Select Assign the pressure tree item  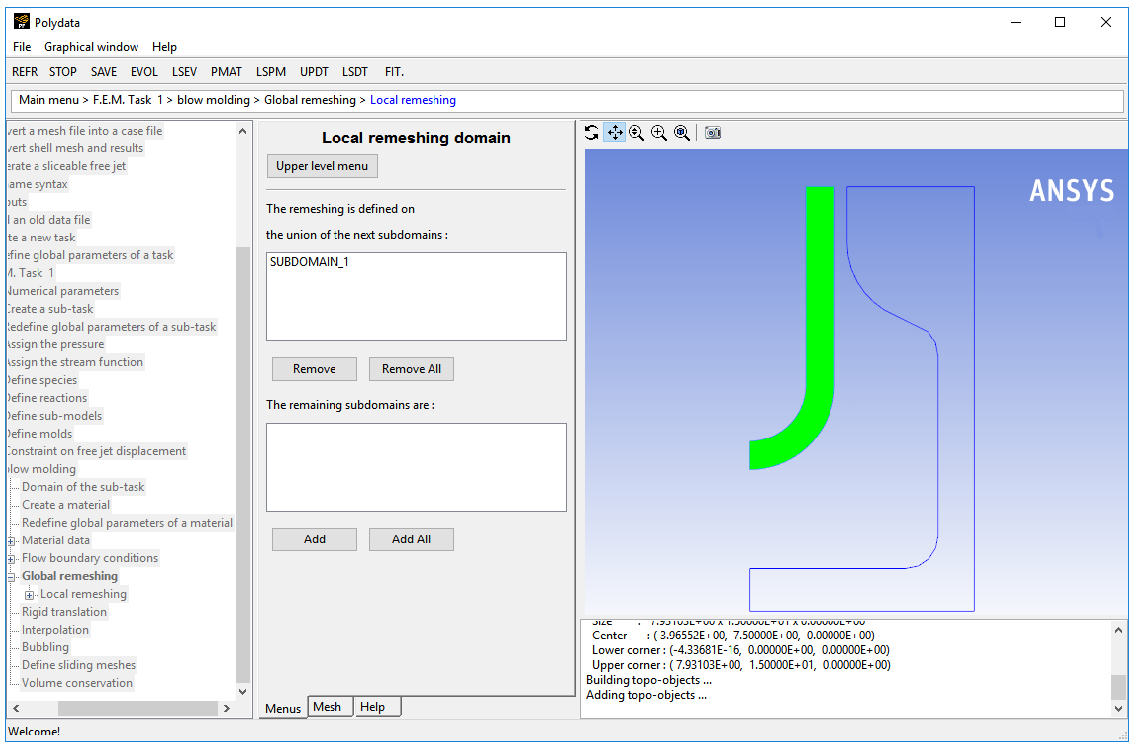(x=56, y=345)
